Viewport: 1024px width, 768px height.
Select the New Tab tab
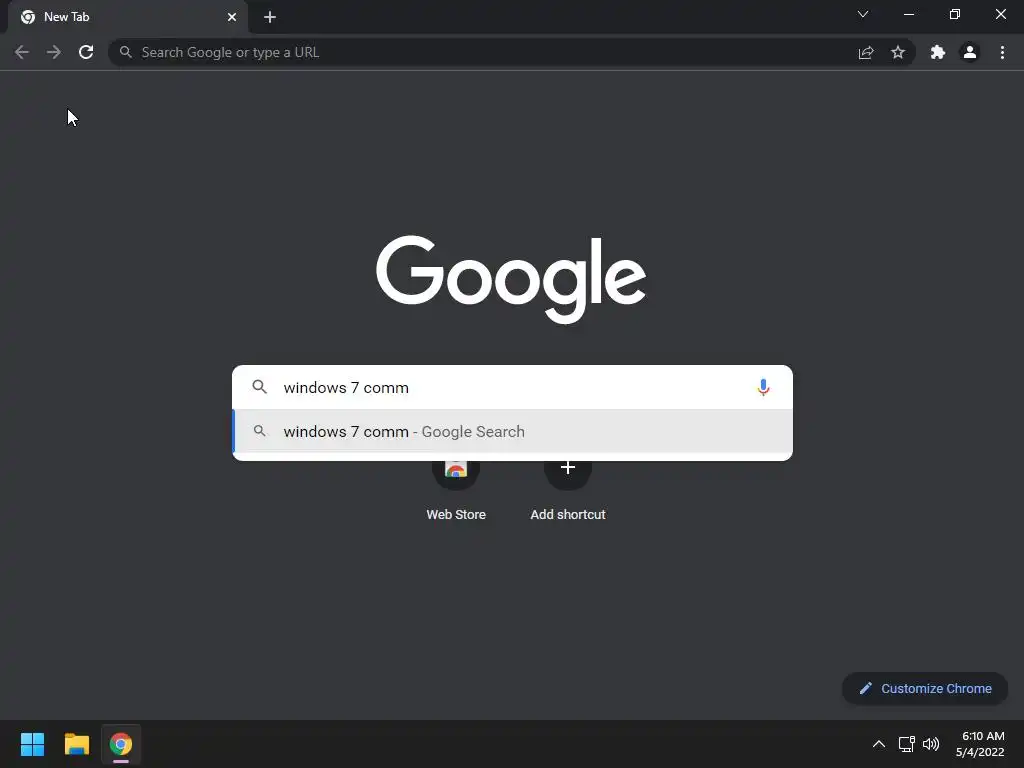click(127, 17)
